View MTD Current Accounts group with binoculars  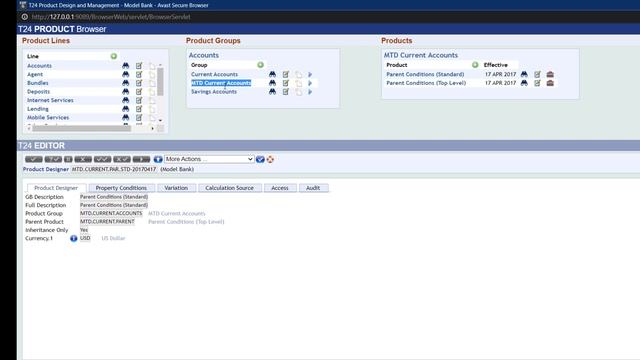pos(272,83)
